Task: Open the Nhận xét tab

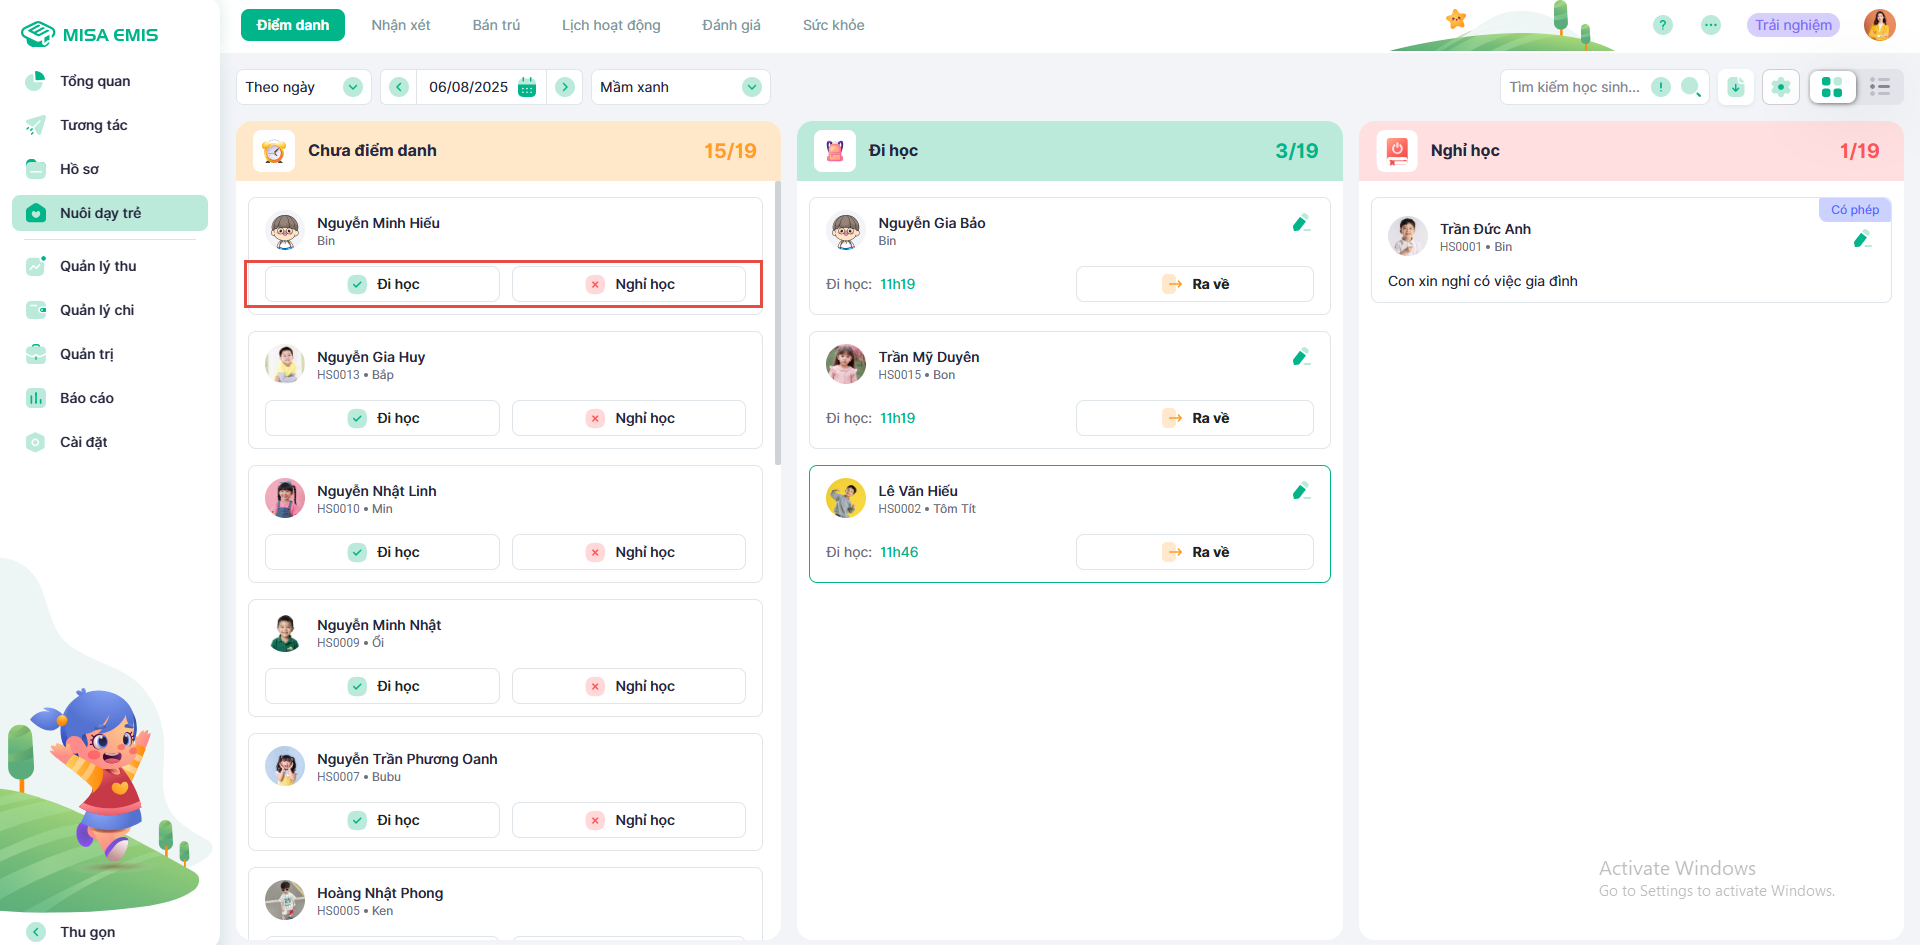Action: tap(401, 25)
